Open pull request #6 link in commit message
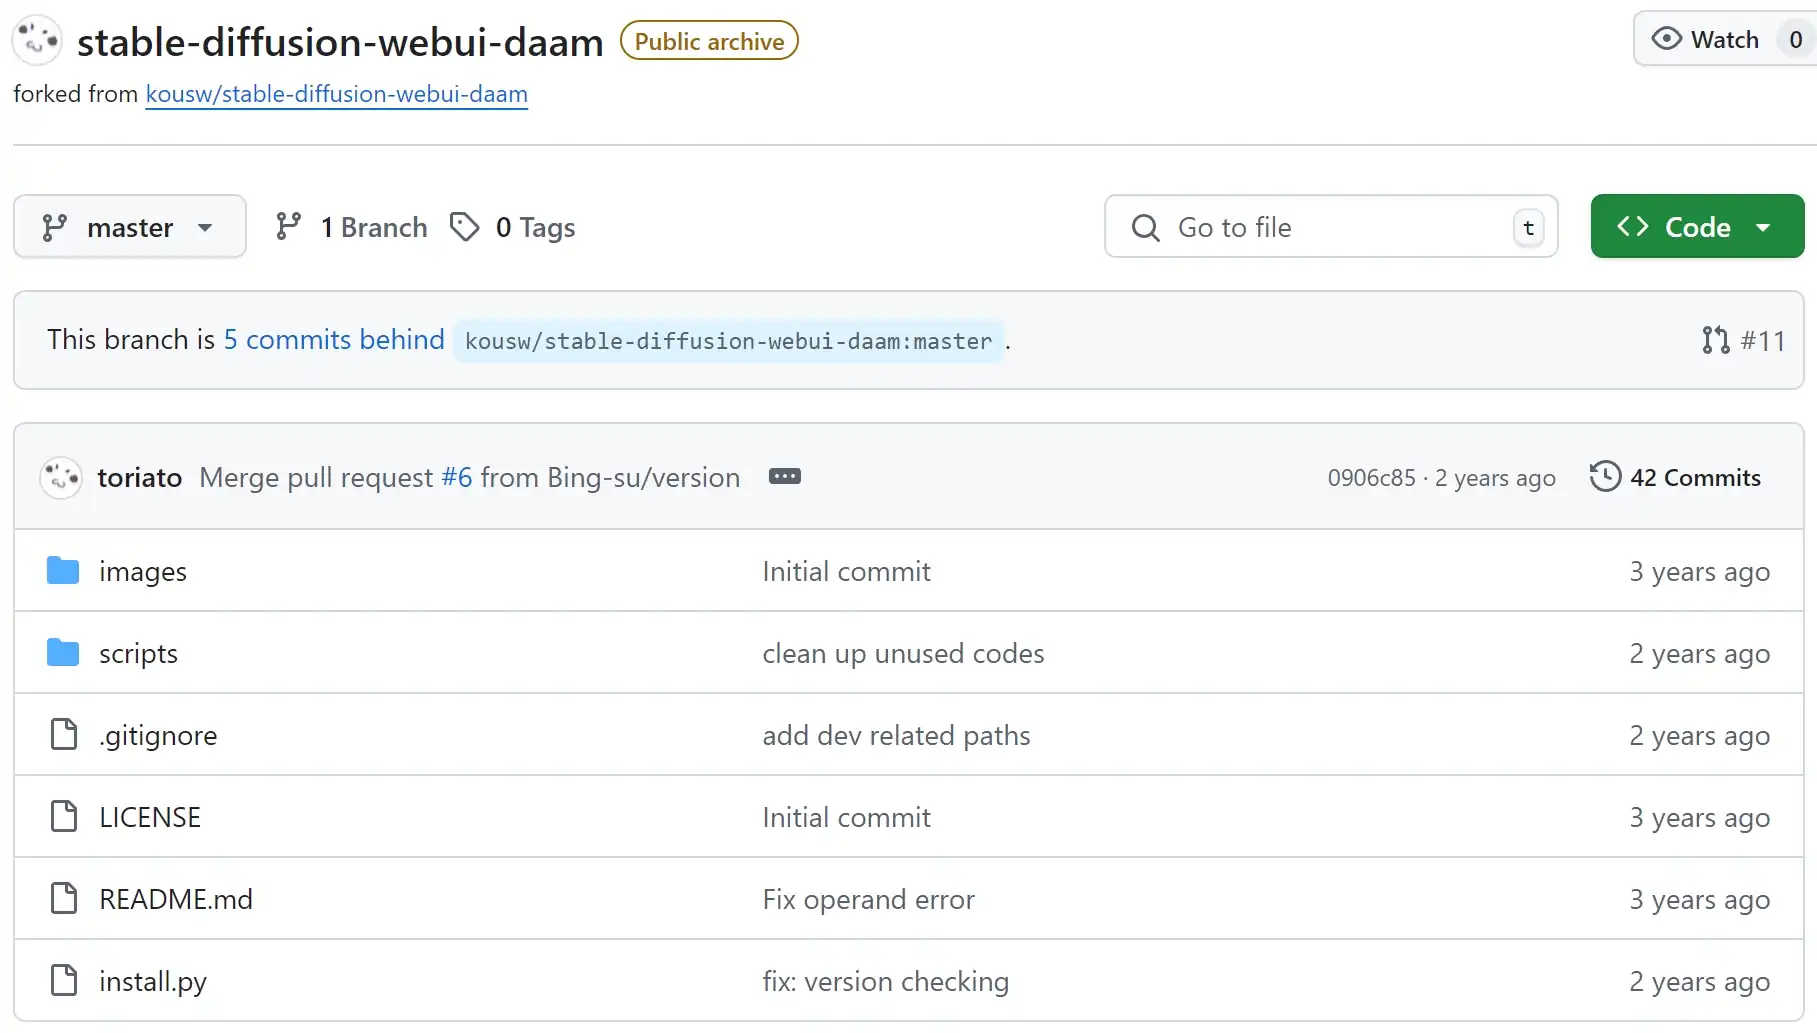 tap(456, 477)
